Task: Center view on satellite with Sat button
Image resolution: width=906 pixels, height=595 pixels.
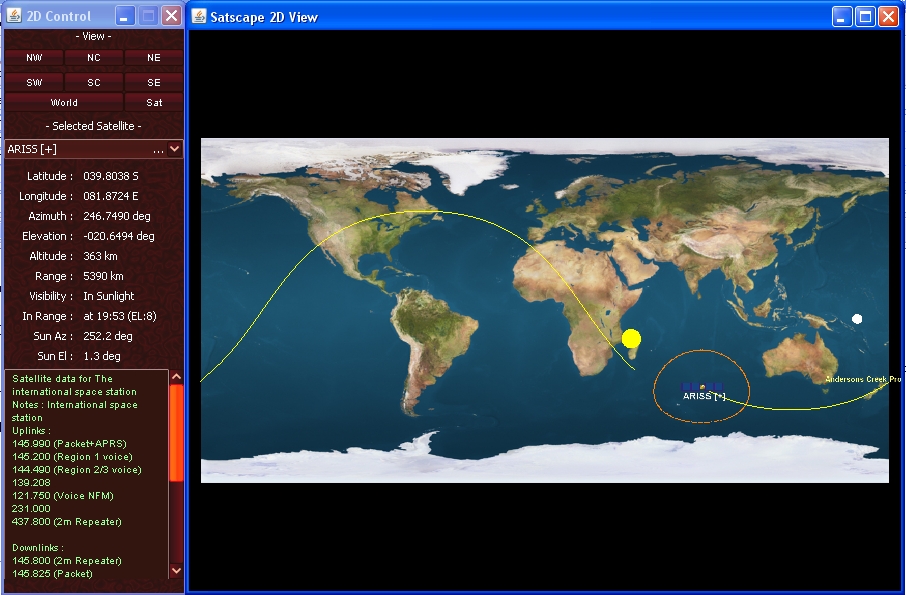Action: [x=154, y=102]
